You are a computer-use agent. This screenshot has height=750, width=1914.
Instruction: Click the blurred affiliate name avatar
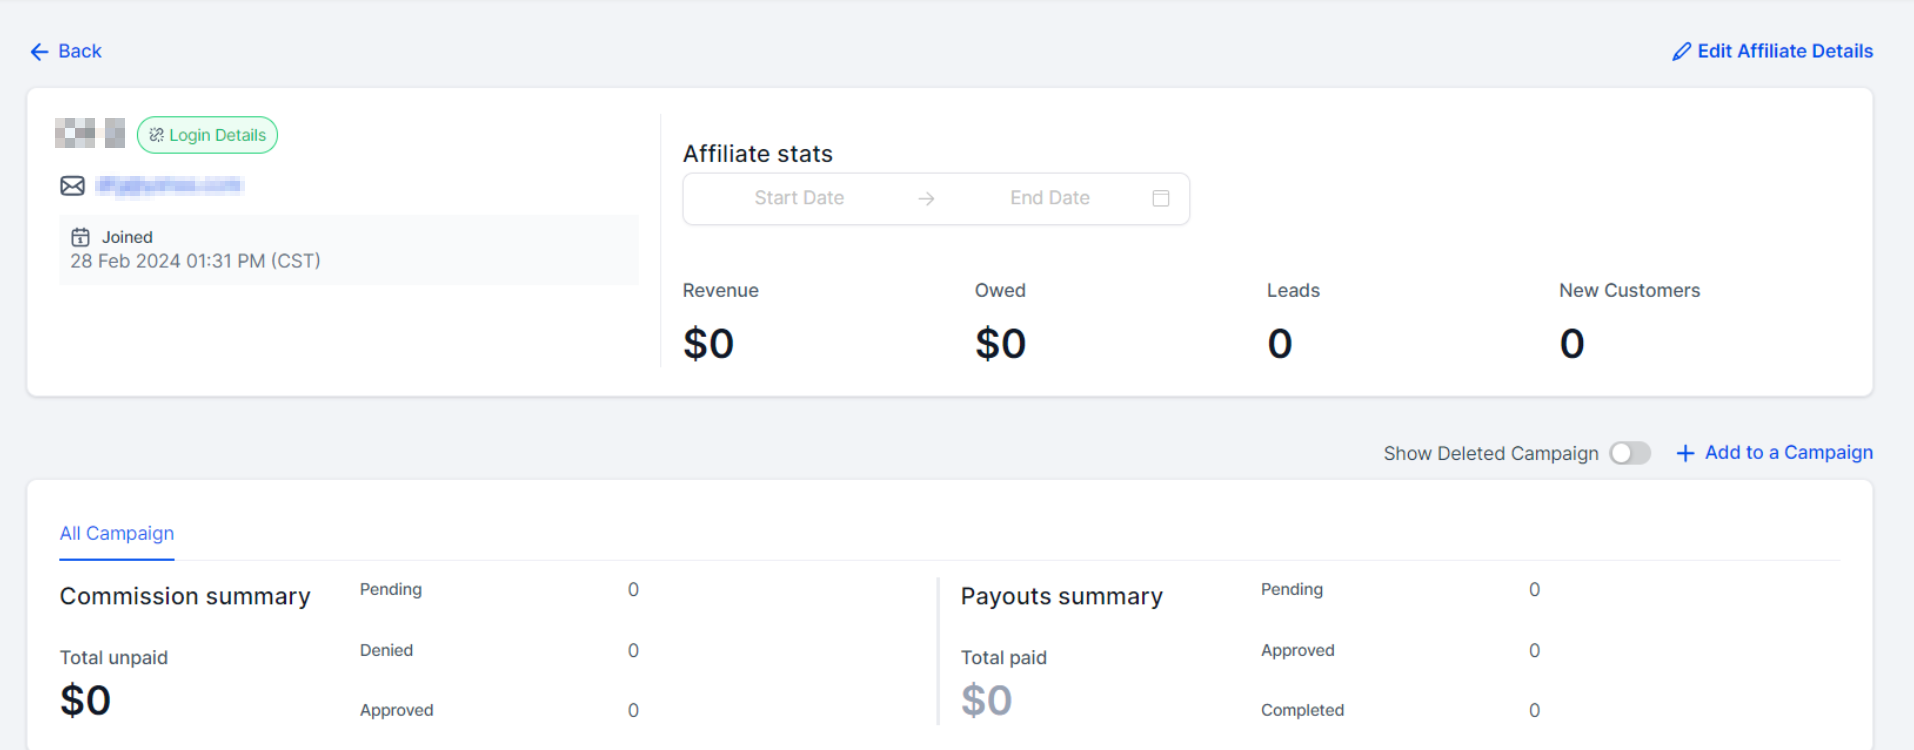tap(90, 133)
